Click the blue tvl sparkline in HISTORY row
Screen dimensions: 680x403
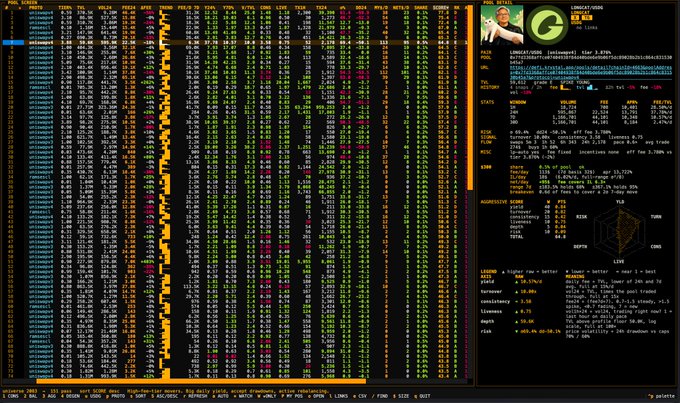pyautogui.click(x=592, y=87)
